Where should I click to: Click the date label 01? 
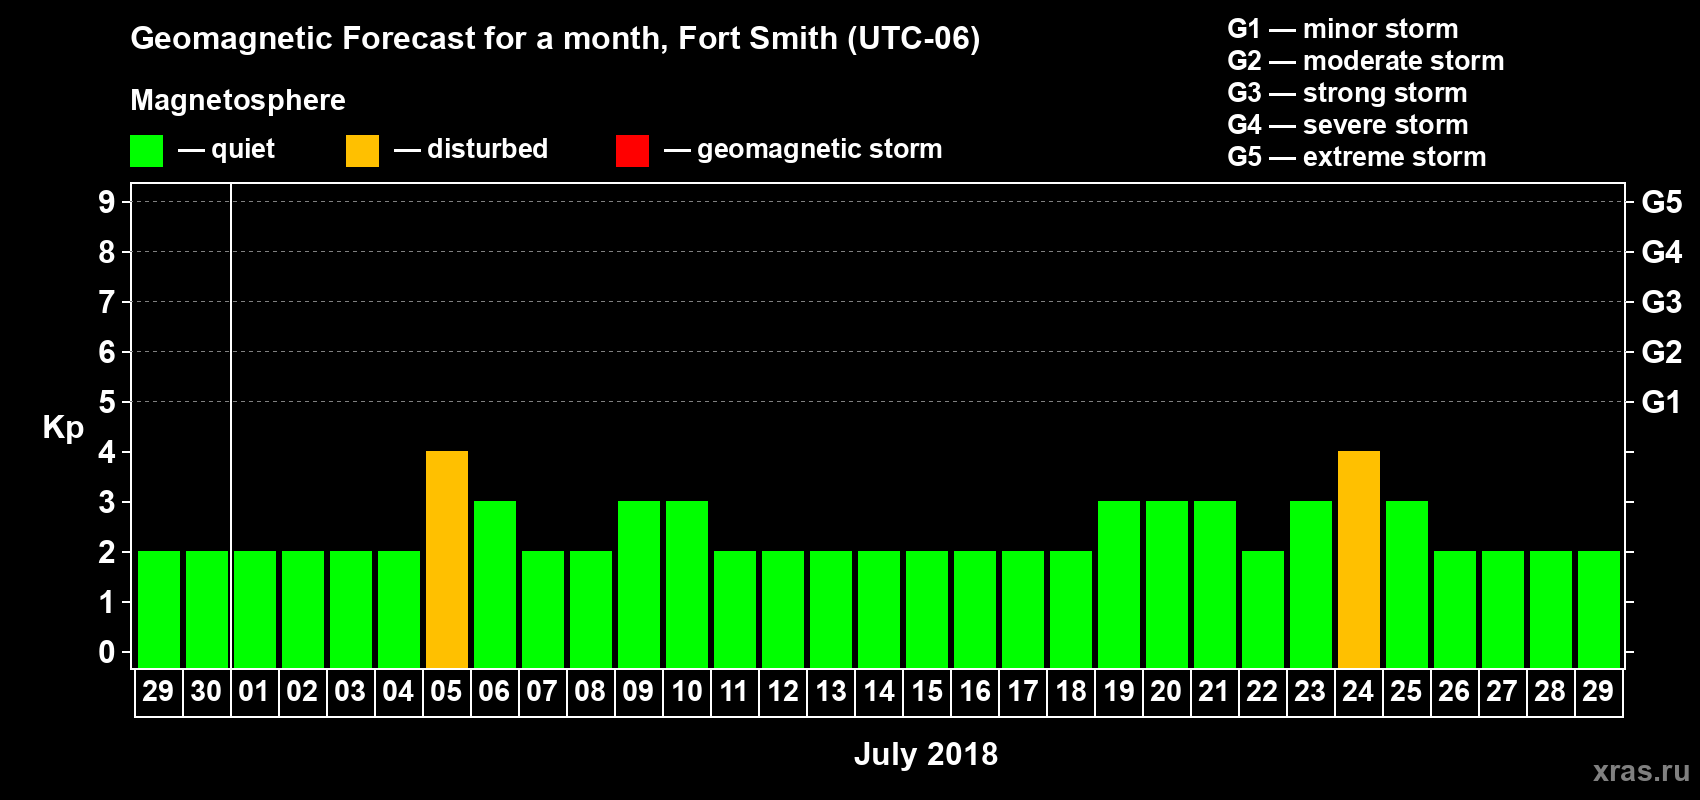click(254, 691)
